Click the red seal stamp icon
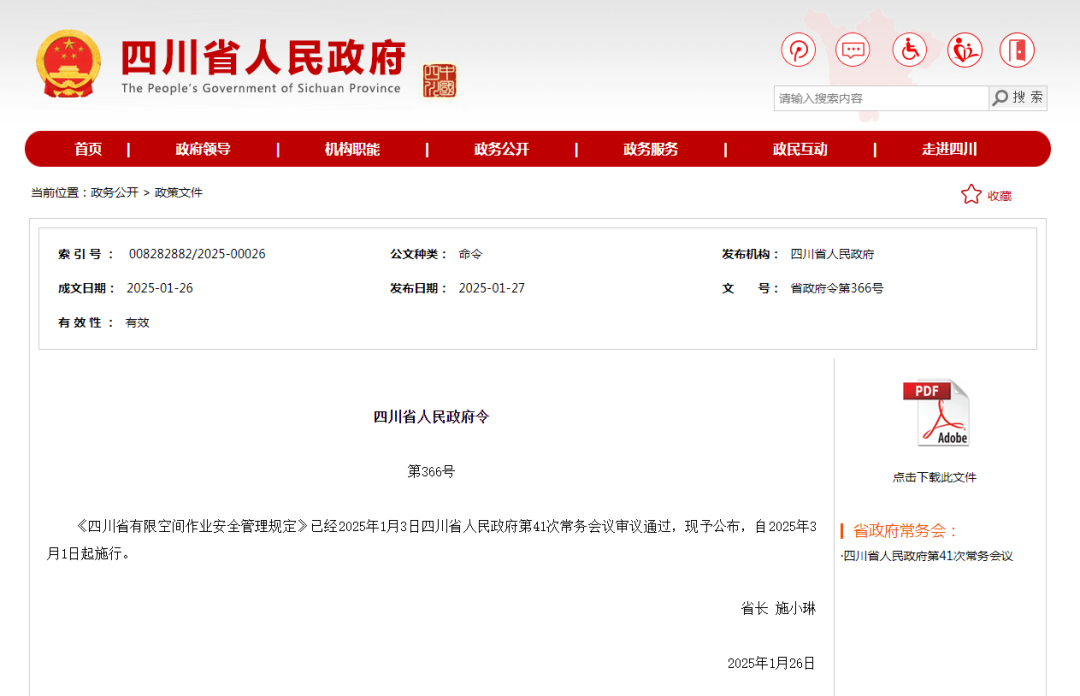The width and height of the screenshot is (1080, 696). 438,80
